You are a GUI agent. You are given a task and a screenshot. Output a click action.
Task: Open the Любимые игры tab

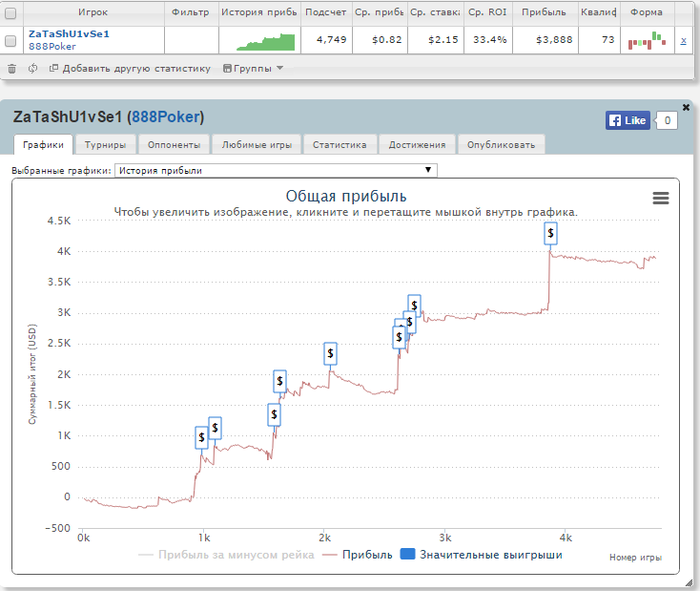coord(257,145)
